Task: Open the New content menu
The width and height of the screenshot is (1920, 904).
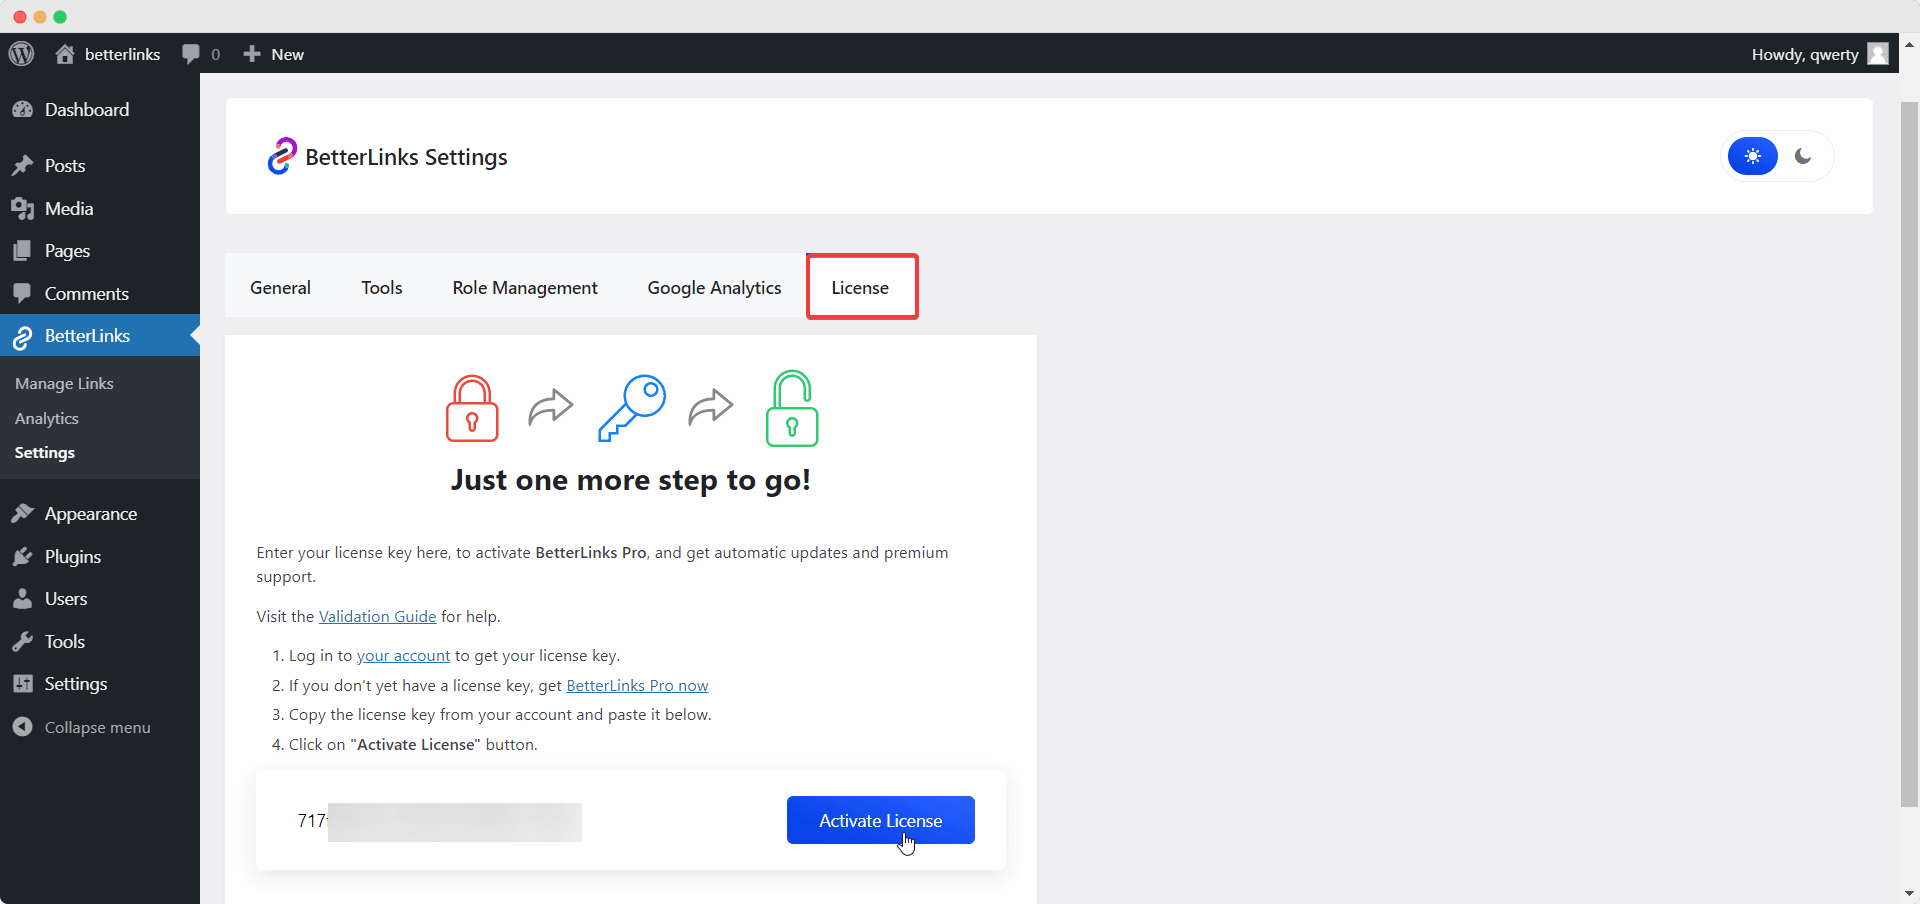Action: point(273,54)
